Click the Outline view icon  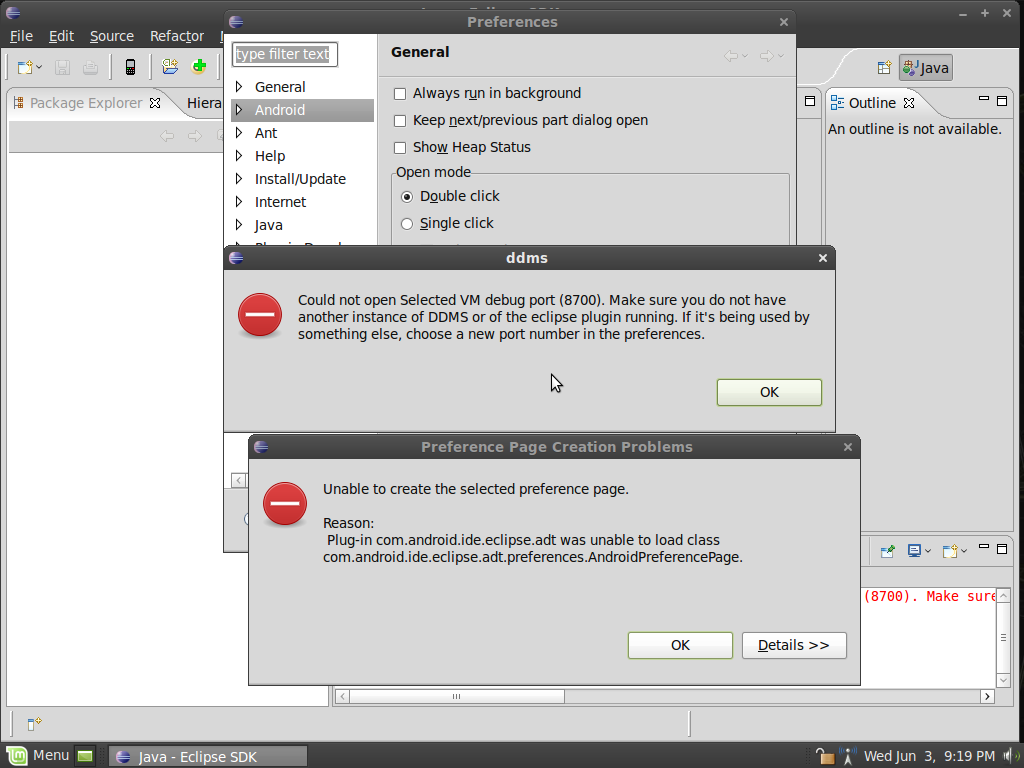[x=837, y=103]
